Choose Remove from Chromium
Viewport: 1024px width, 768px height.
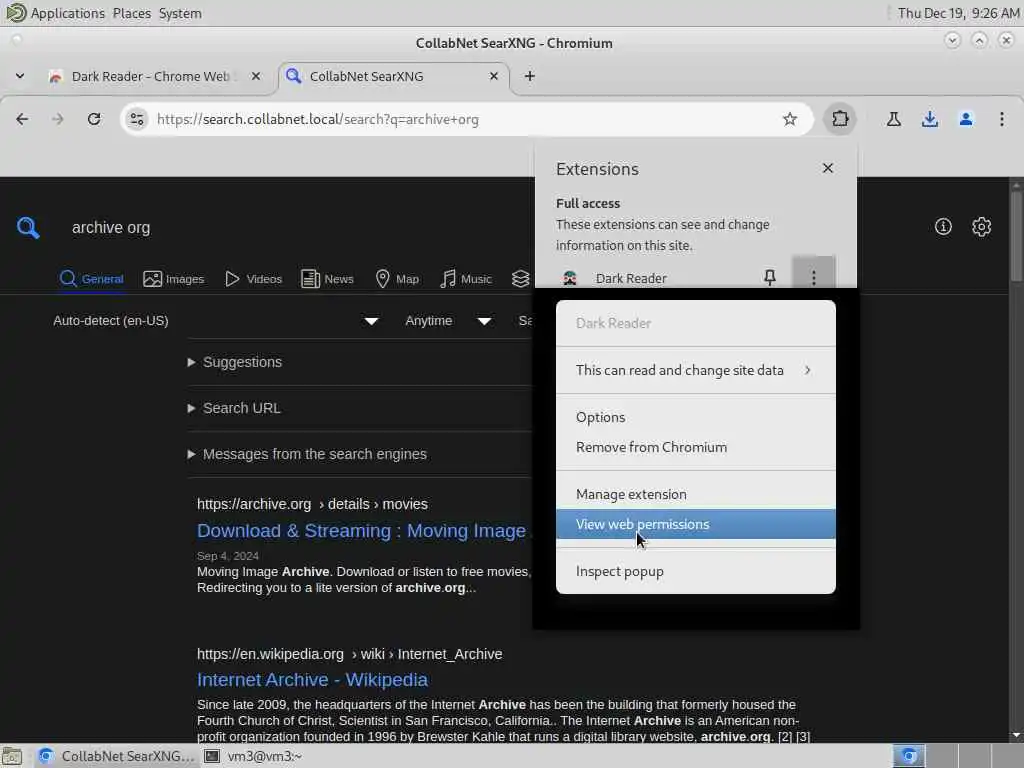click(696, 447)
